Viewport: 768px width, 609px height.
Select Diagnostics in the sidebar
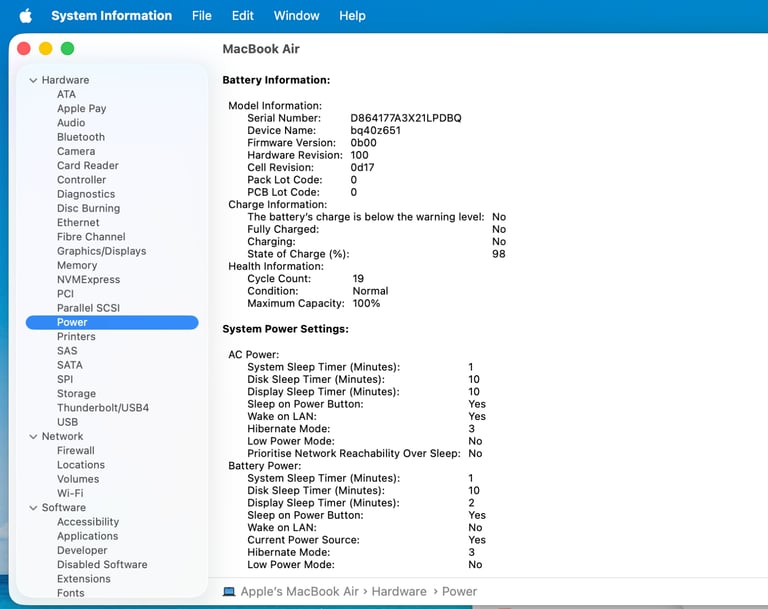pyautogui.click(x=86, y=194)
